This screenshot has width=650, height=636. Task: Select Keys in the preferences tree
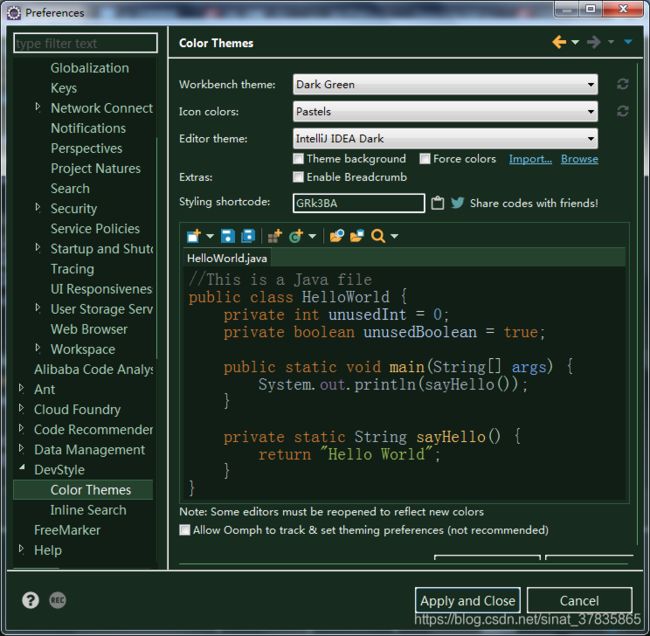[x=64, y=88]
